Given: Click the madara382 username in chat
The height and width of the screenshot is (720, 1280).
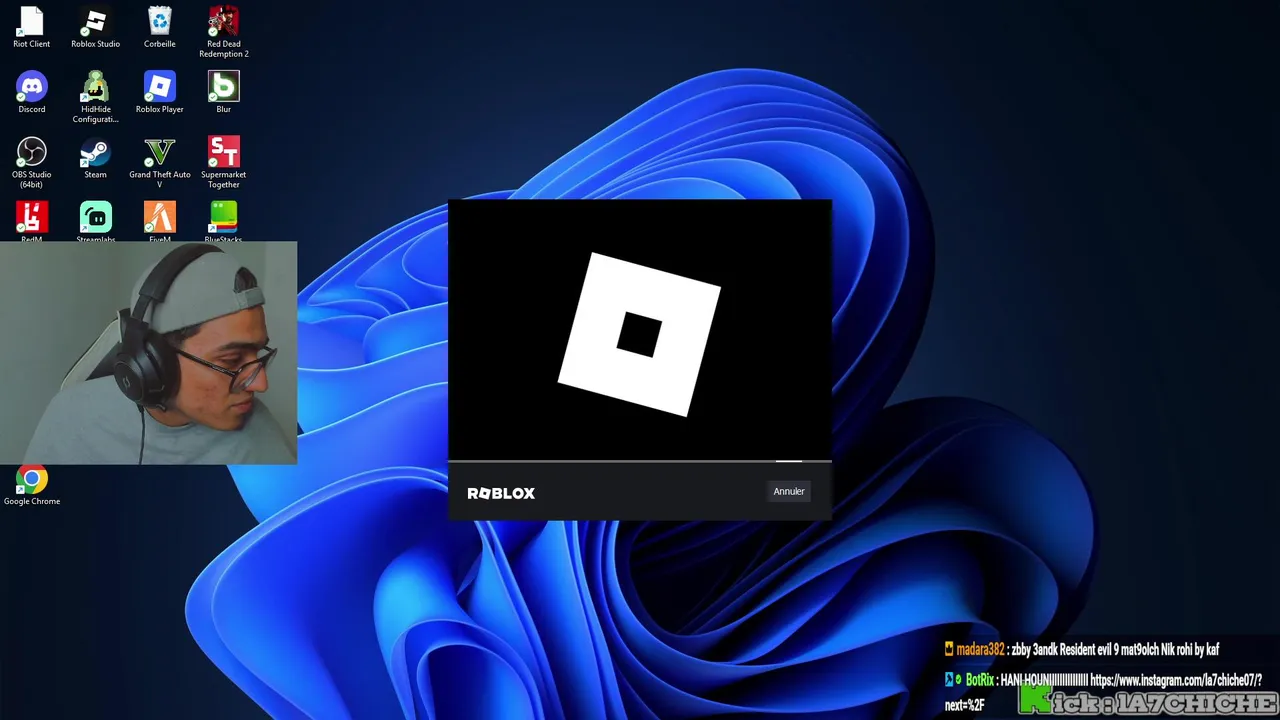Looking at the screenshot, I should click(980, 649).
